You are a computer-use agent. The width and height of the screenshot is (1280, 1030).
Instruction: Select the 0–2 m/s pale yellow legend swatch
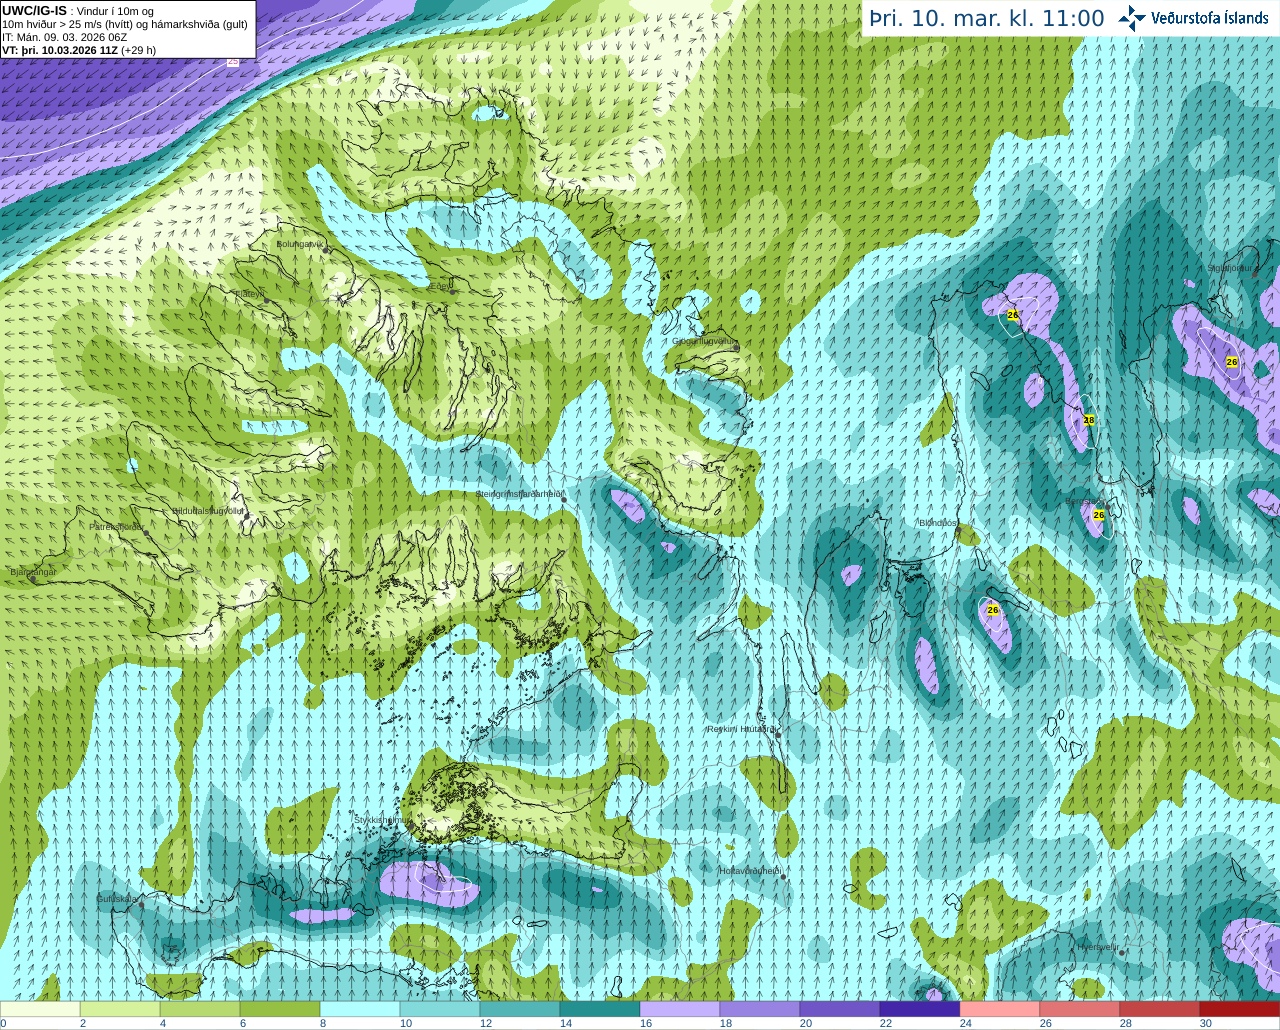40,1009
